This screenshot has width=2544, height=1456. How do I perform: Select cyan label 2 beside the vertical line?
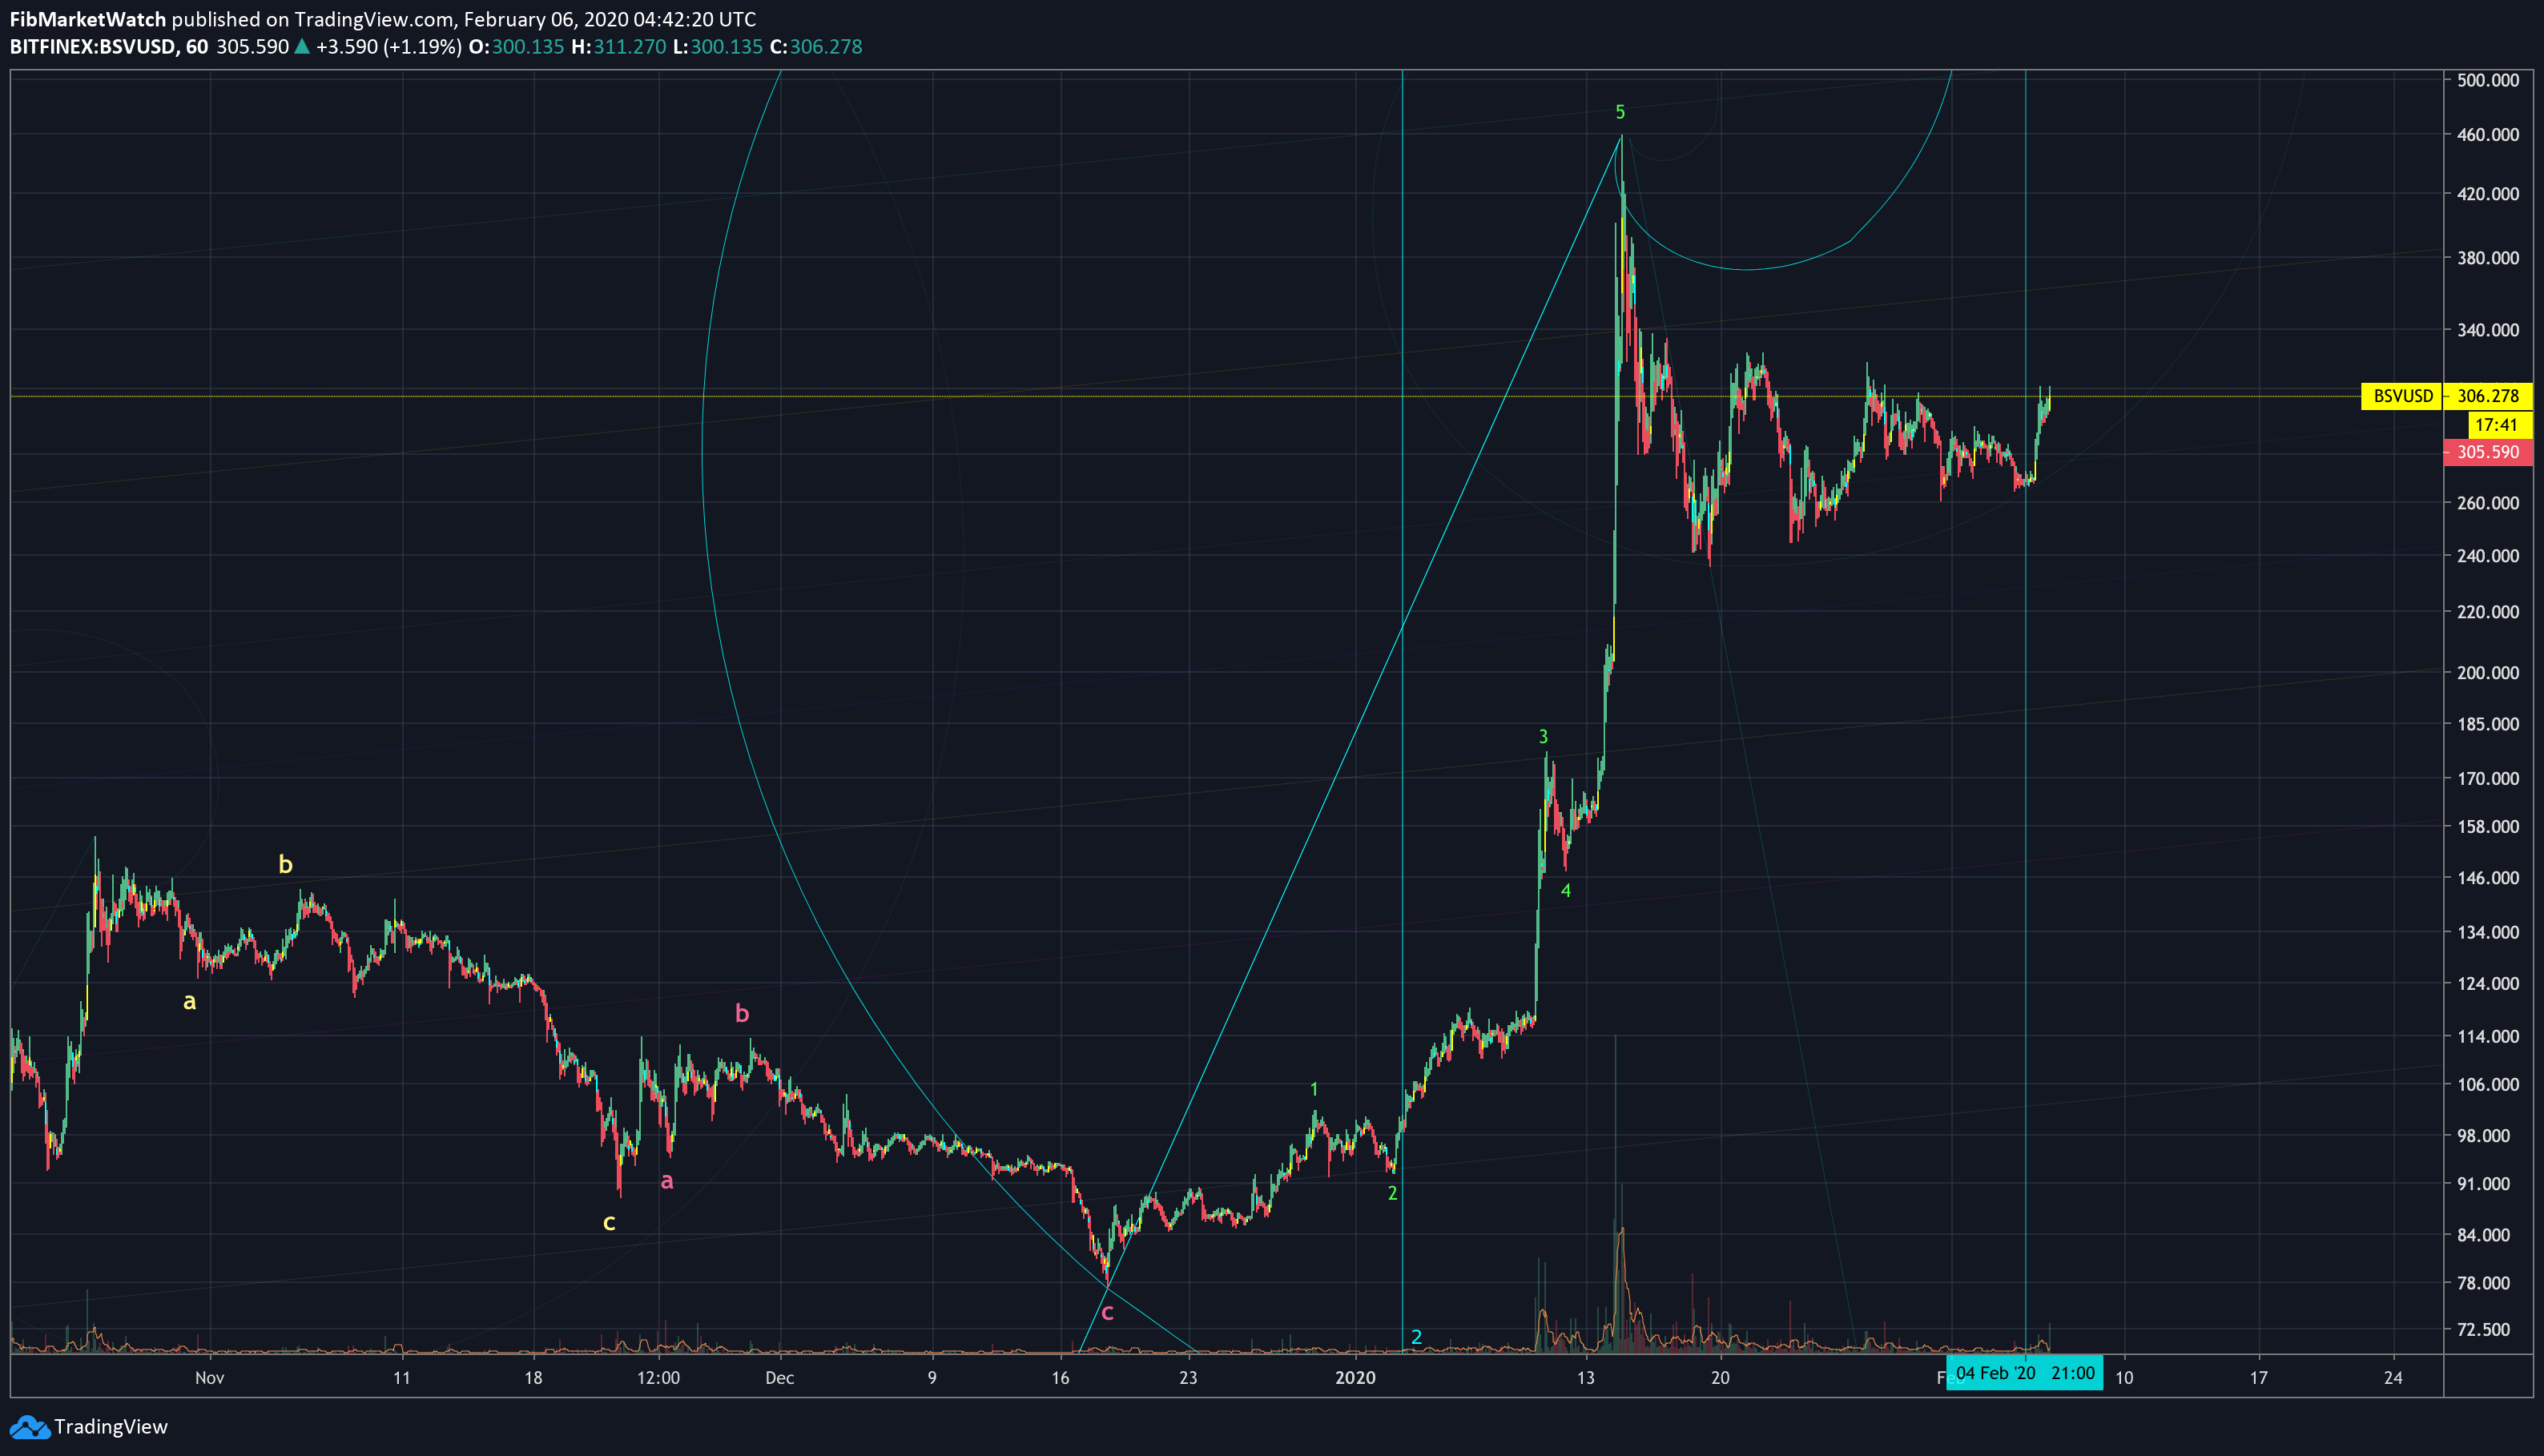[x=1416, y=1337]
